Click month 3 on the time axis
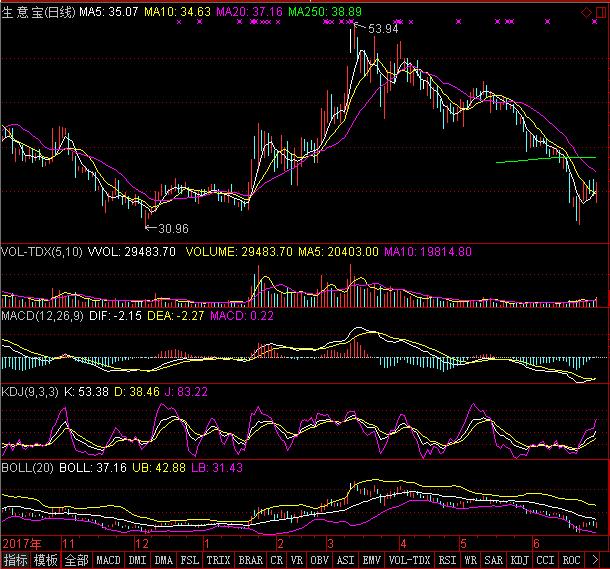This screenshot has width=610, height=569. 330,543
